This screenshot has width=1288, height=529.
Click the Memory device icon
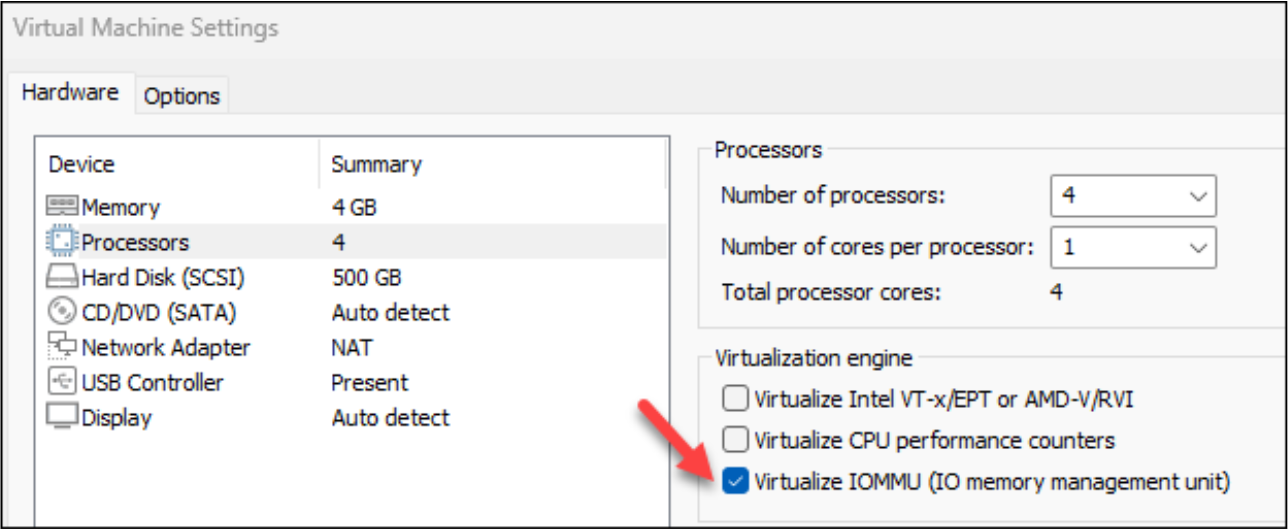(x=63, y=207)
